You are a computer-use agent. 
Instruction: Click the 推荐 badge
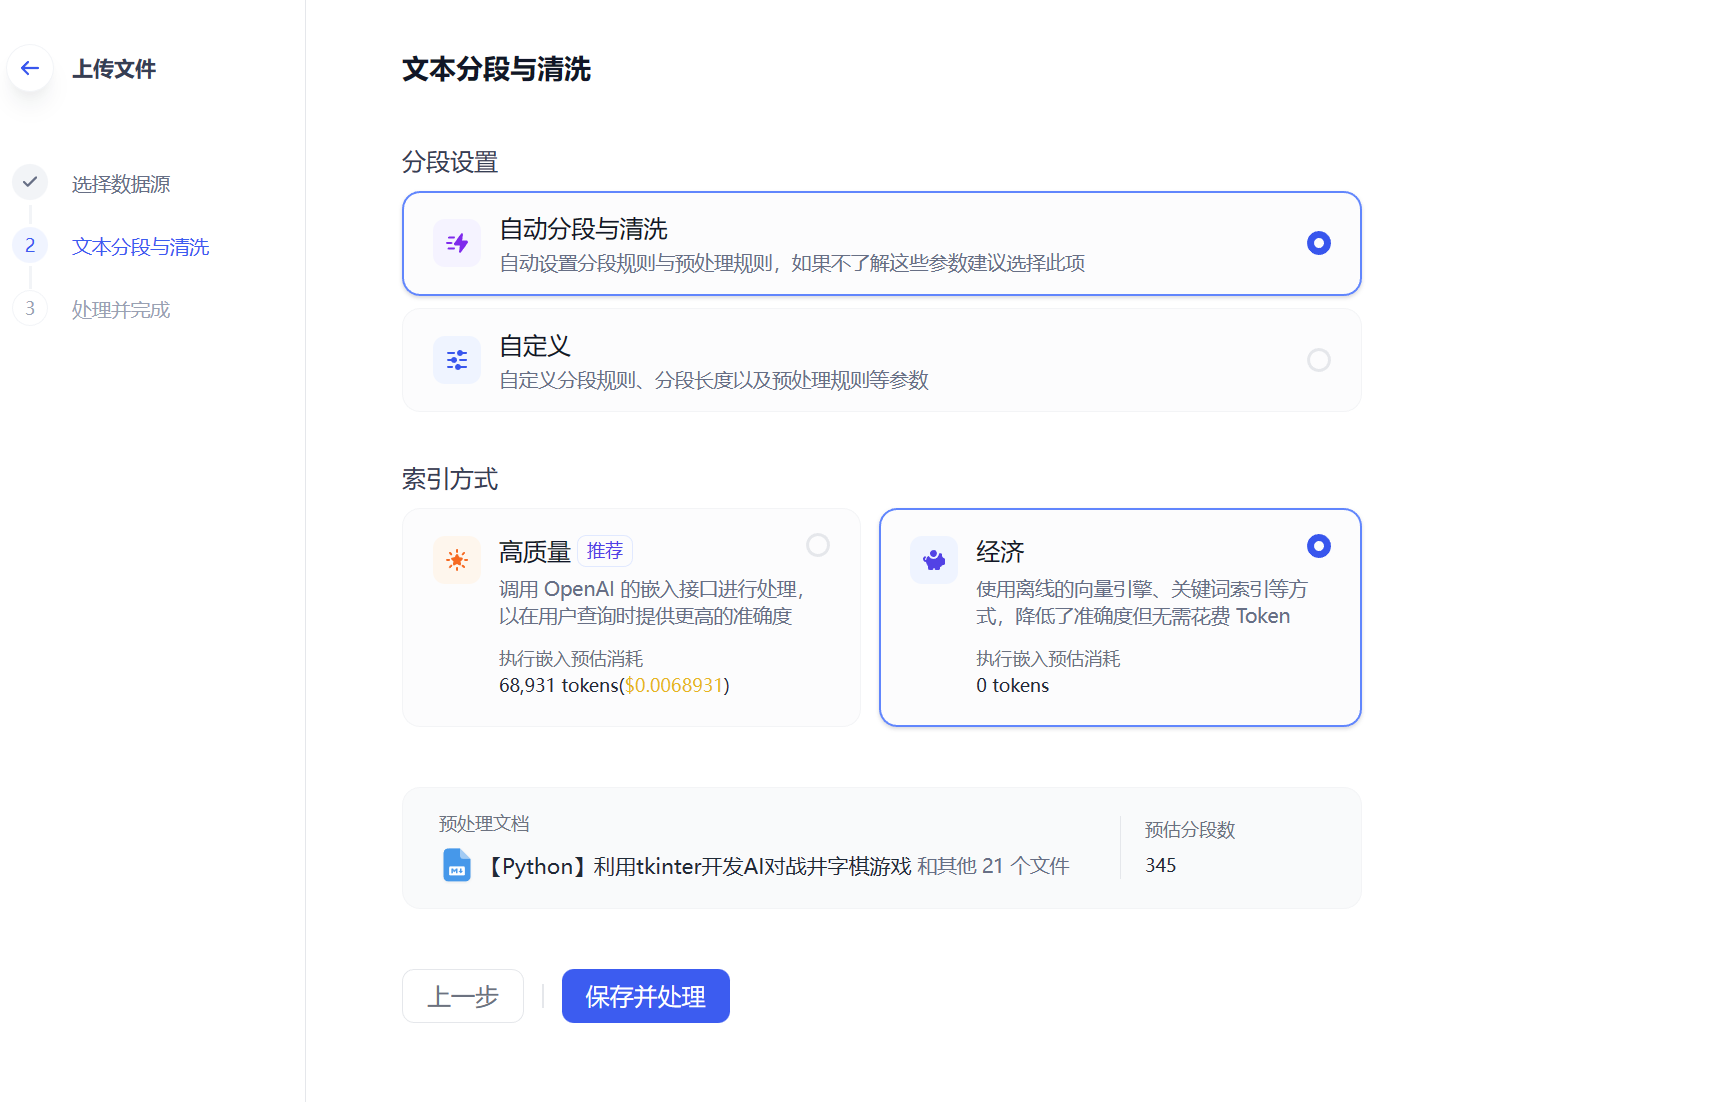[x=605, y=551]
